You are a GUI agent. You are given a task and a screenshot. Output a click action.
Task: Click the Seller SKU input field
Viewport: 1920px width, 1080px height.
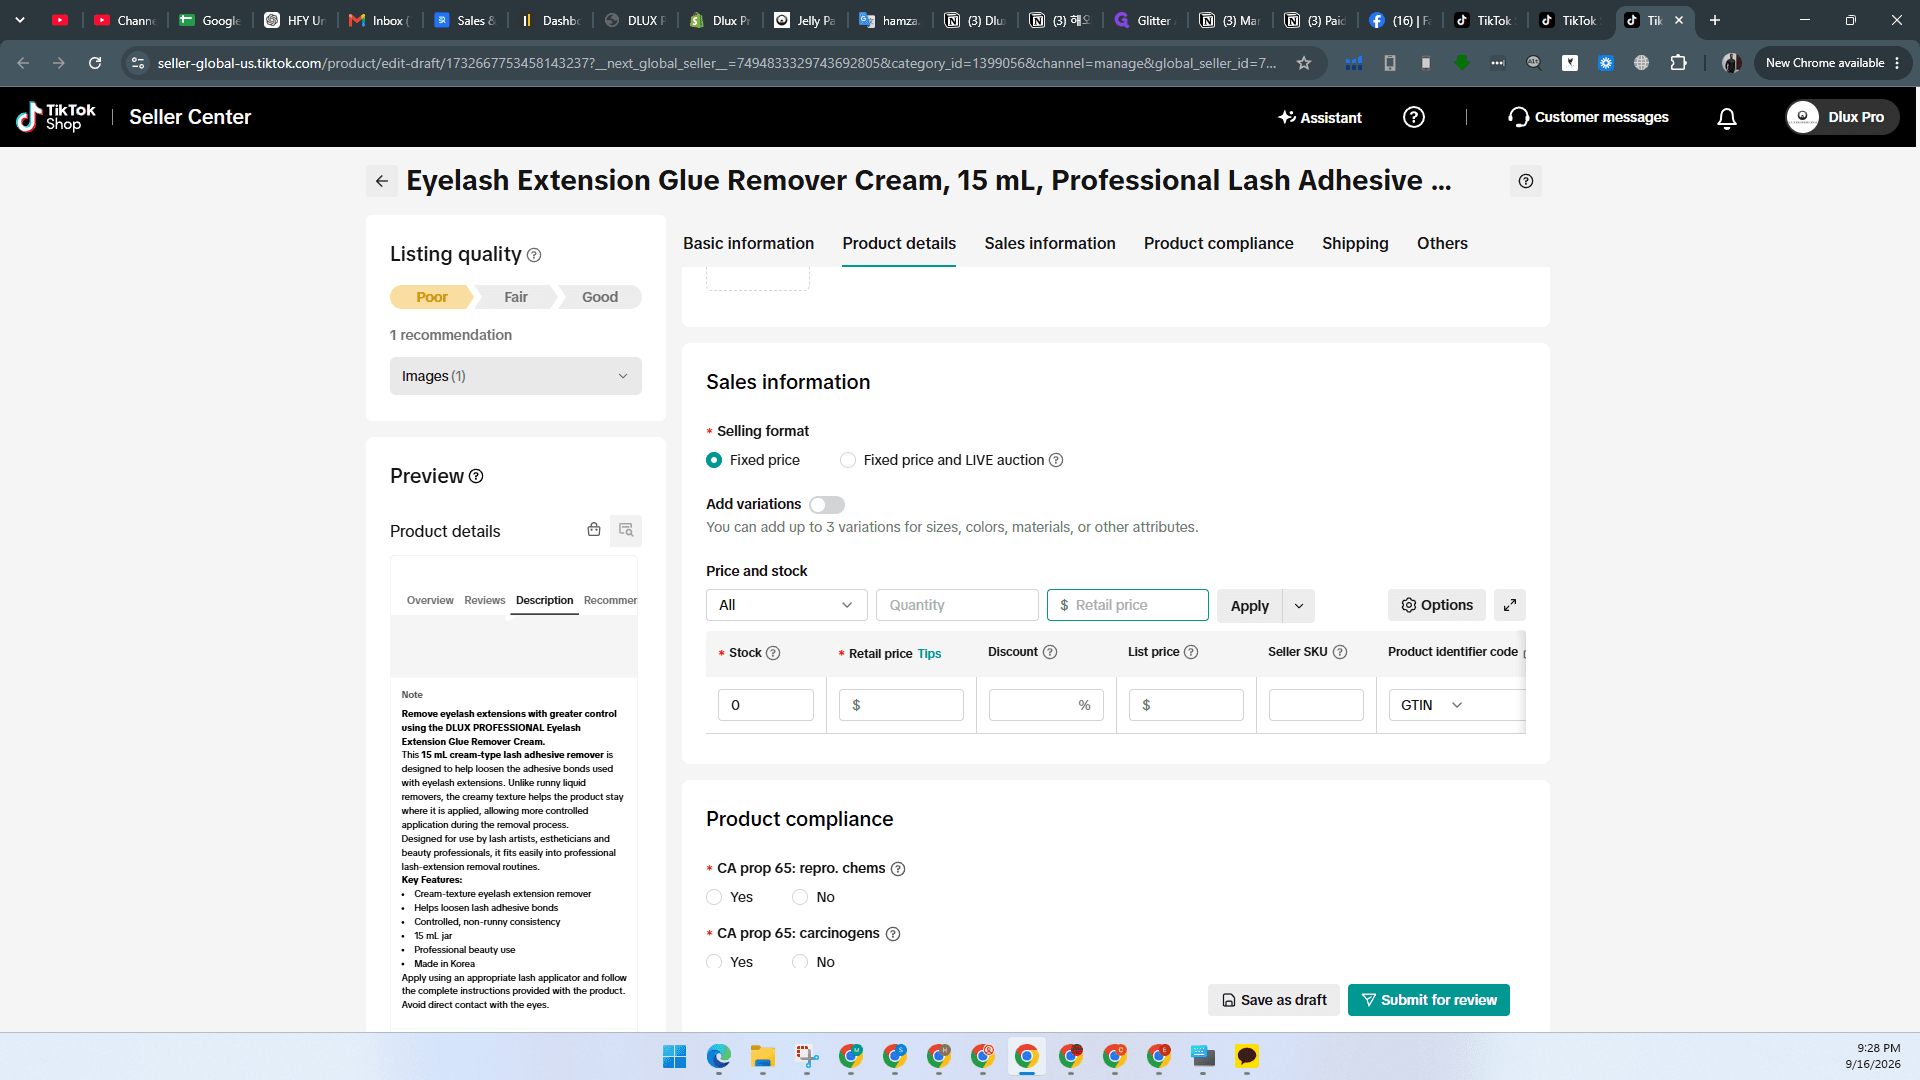click(x=1316, y=705)
